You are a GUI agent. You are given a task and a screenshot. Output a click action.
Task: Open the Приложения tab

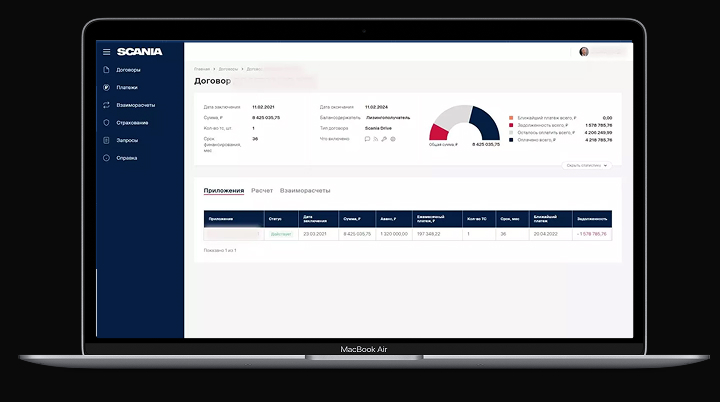[223, 190]
